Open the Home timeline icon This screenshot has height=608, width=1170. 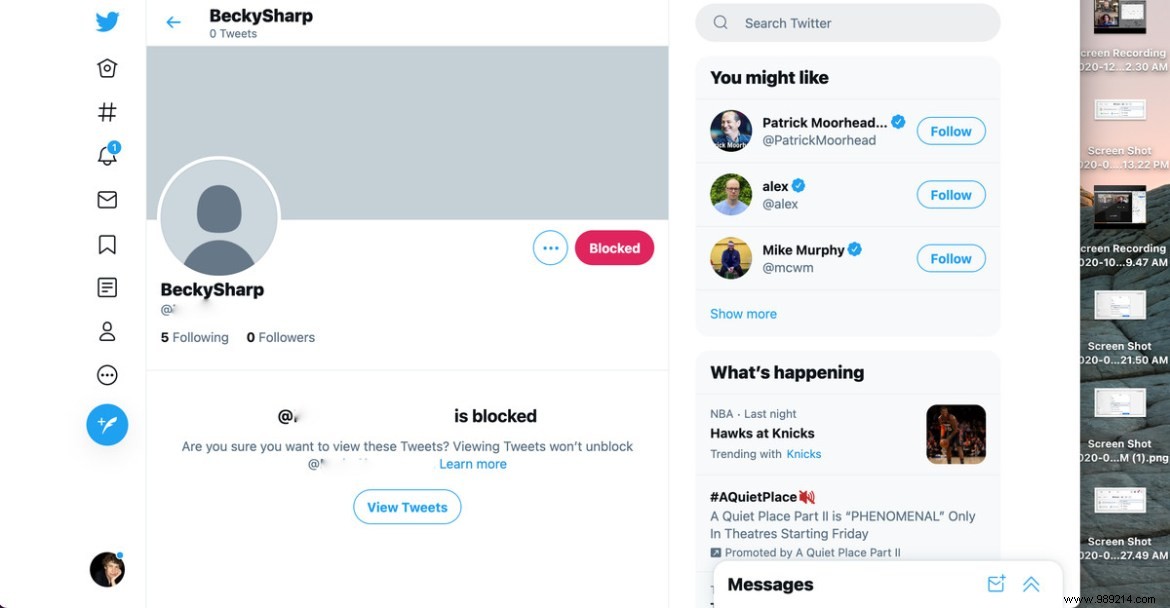click(x=107, y=67)
